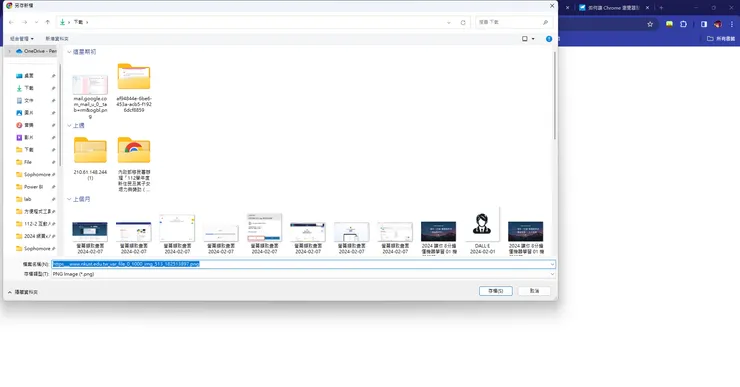
Task: Toggle Chrome's side panel icon
Action: coord(704,24)
